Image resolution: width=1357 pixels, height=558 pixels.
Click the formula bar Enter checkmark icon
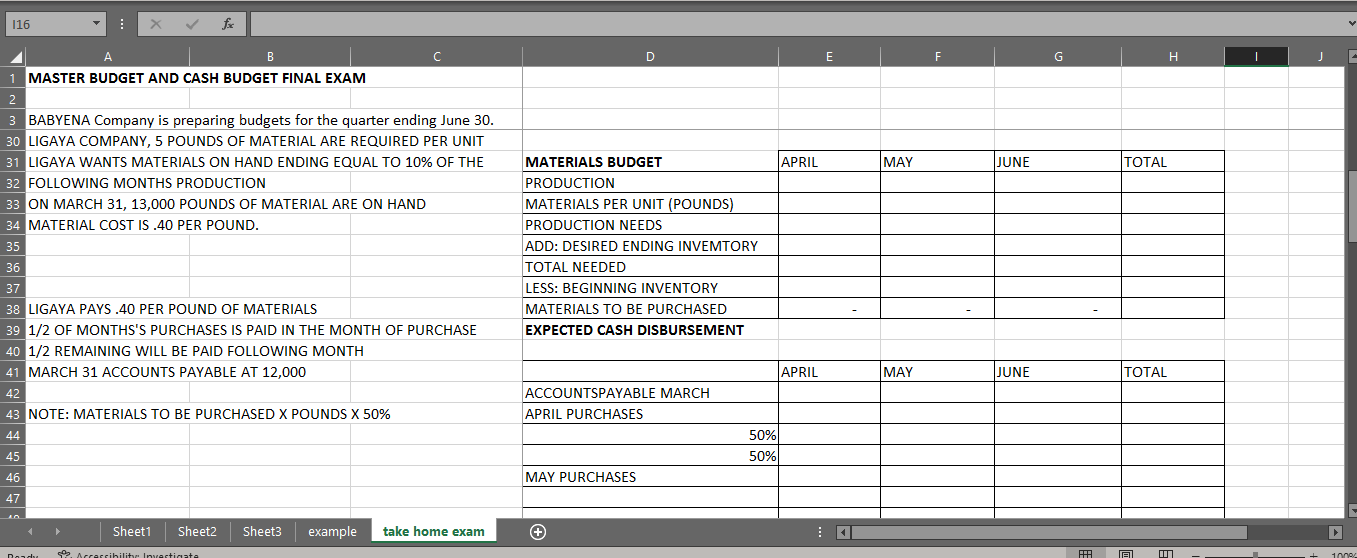click(x=193, y=24)
